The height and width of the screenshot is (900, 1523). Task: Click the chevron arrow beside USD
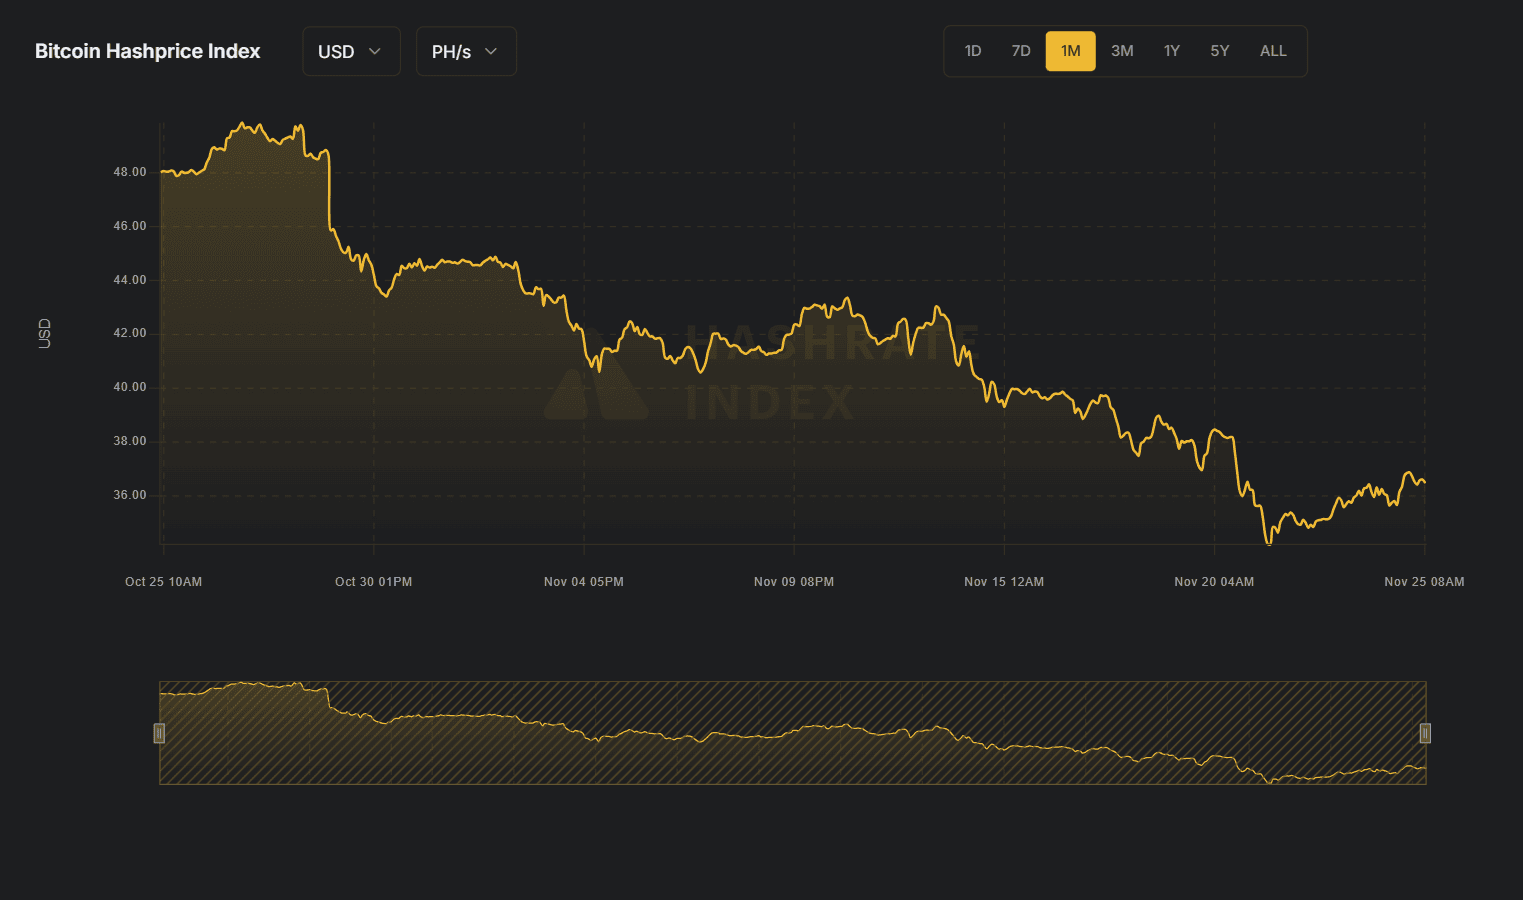point(375,51)
